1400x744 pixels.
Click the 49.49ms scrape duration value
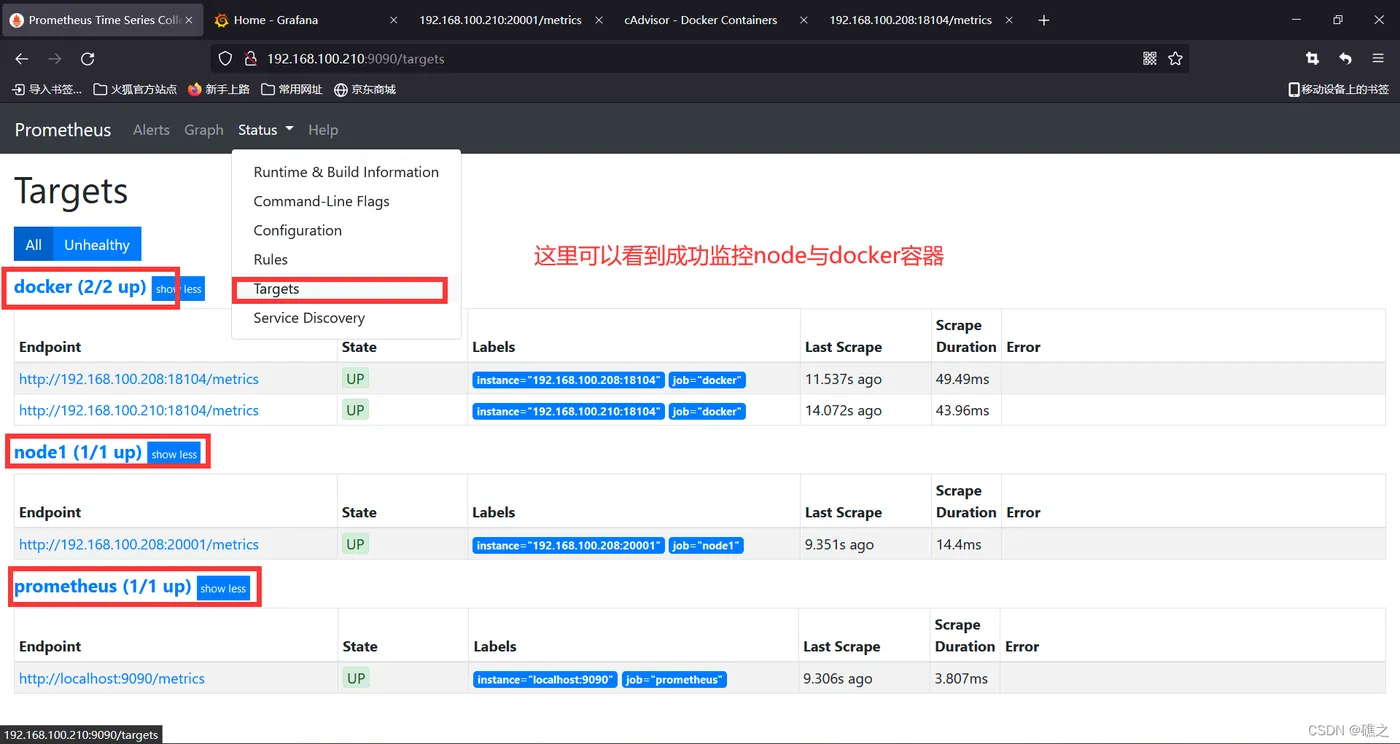(962, 380)
